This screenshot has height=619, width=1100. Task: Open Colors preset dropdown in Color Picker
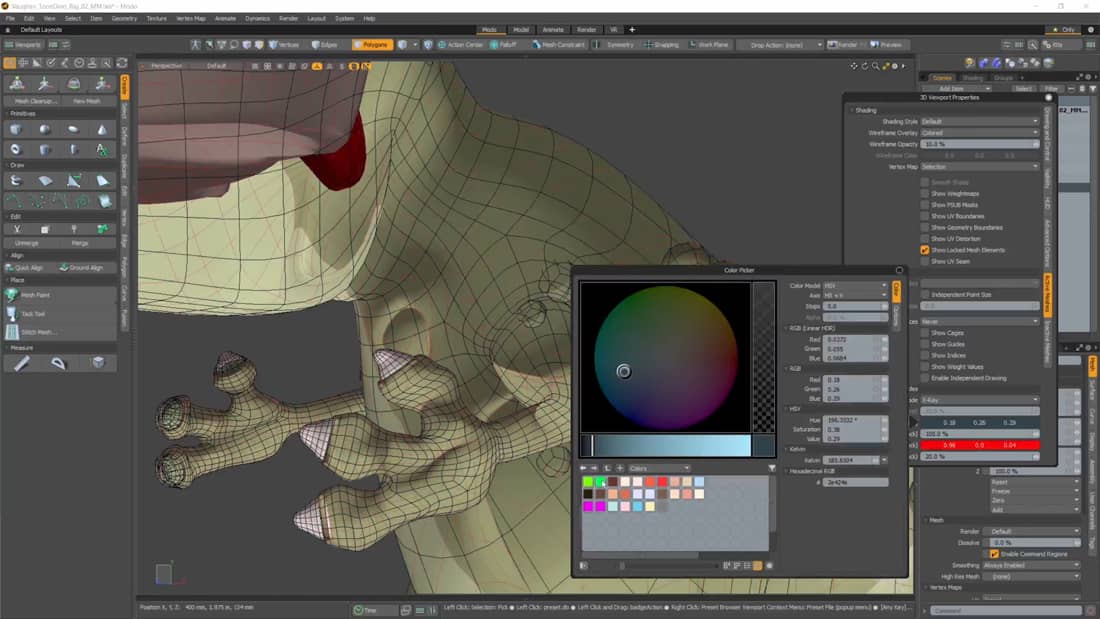click(x=659, y=468)
